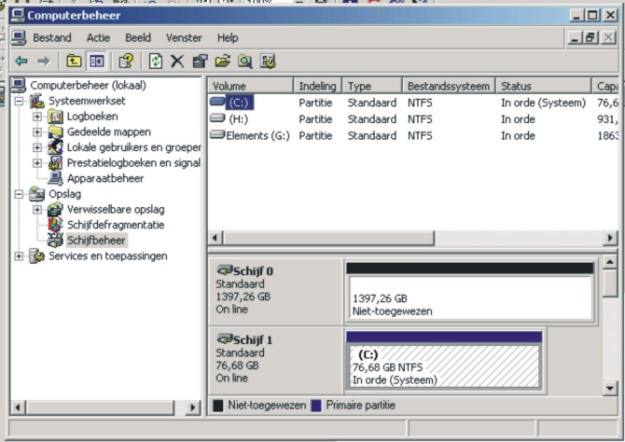Viewport: 625px width, 442px height.
Task: Select the Schijf 1 disk label
Action: pos(275,361)
